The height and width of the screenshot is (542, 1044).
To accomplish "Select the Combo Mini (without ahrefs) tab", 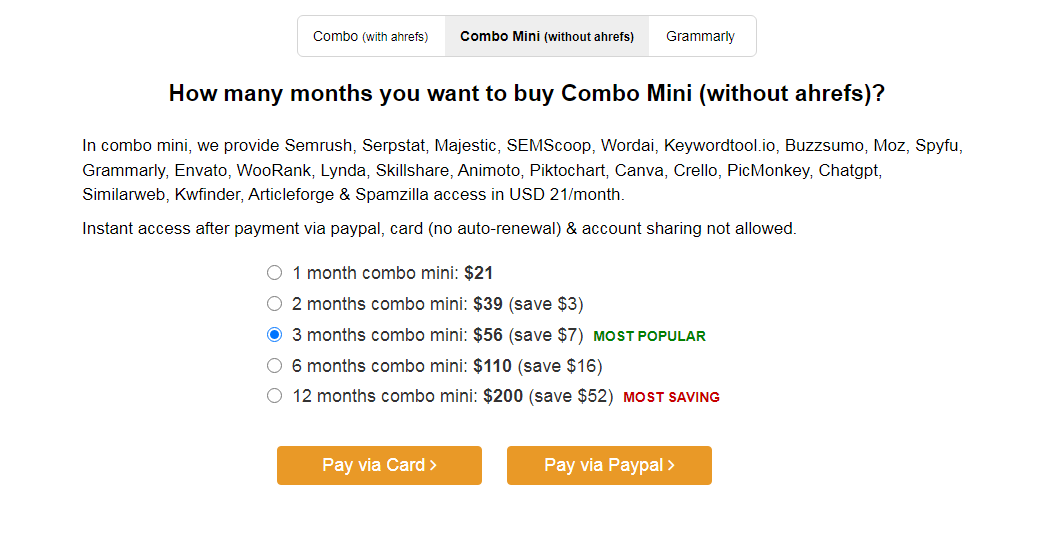I will click(546, 36).
